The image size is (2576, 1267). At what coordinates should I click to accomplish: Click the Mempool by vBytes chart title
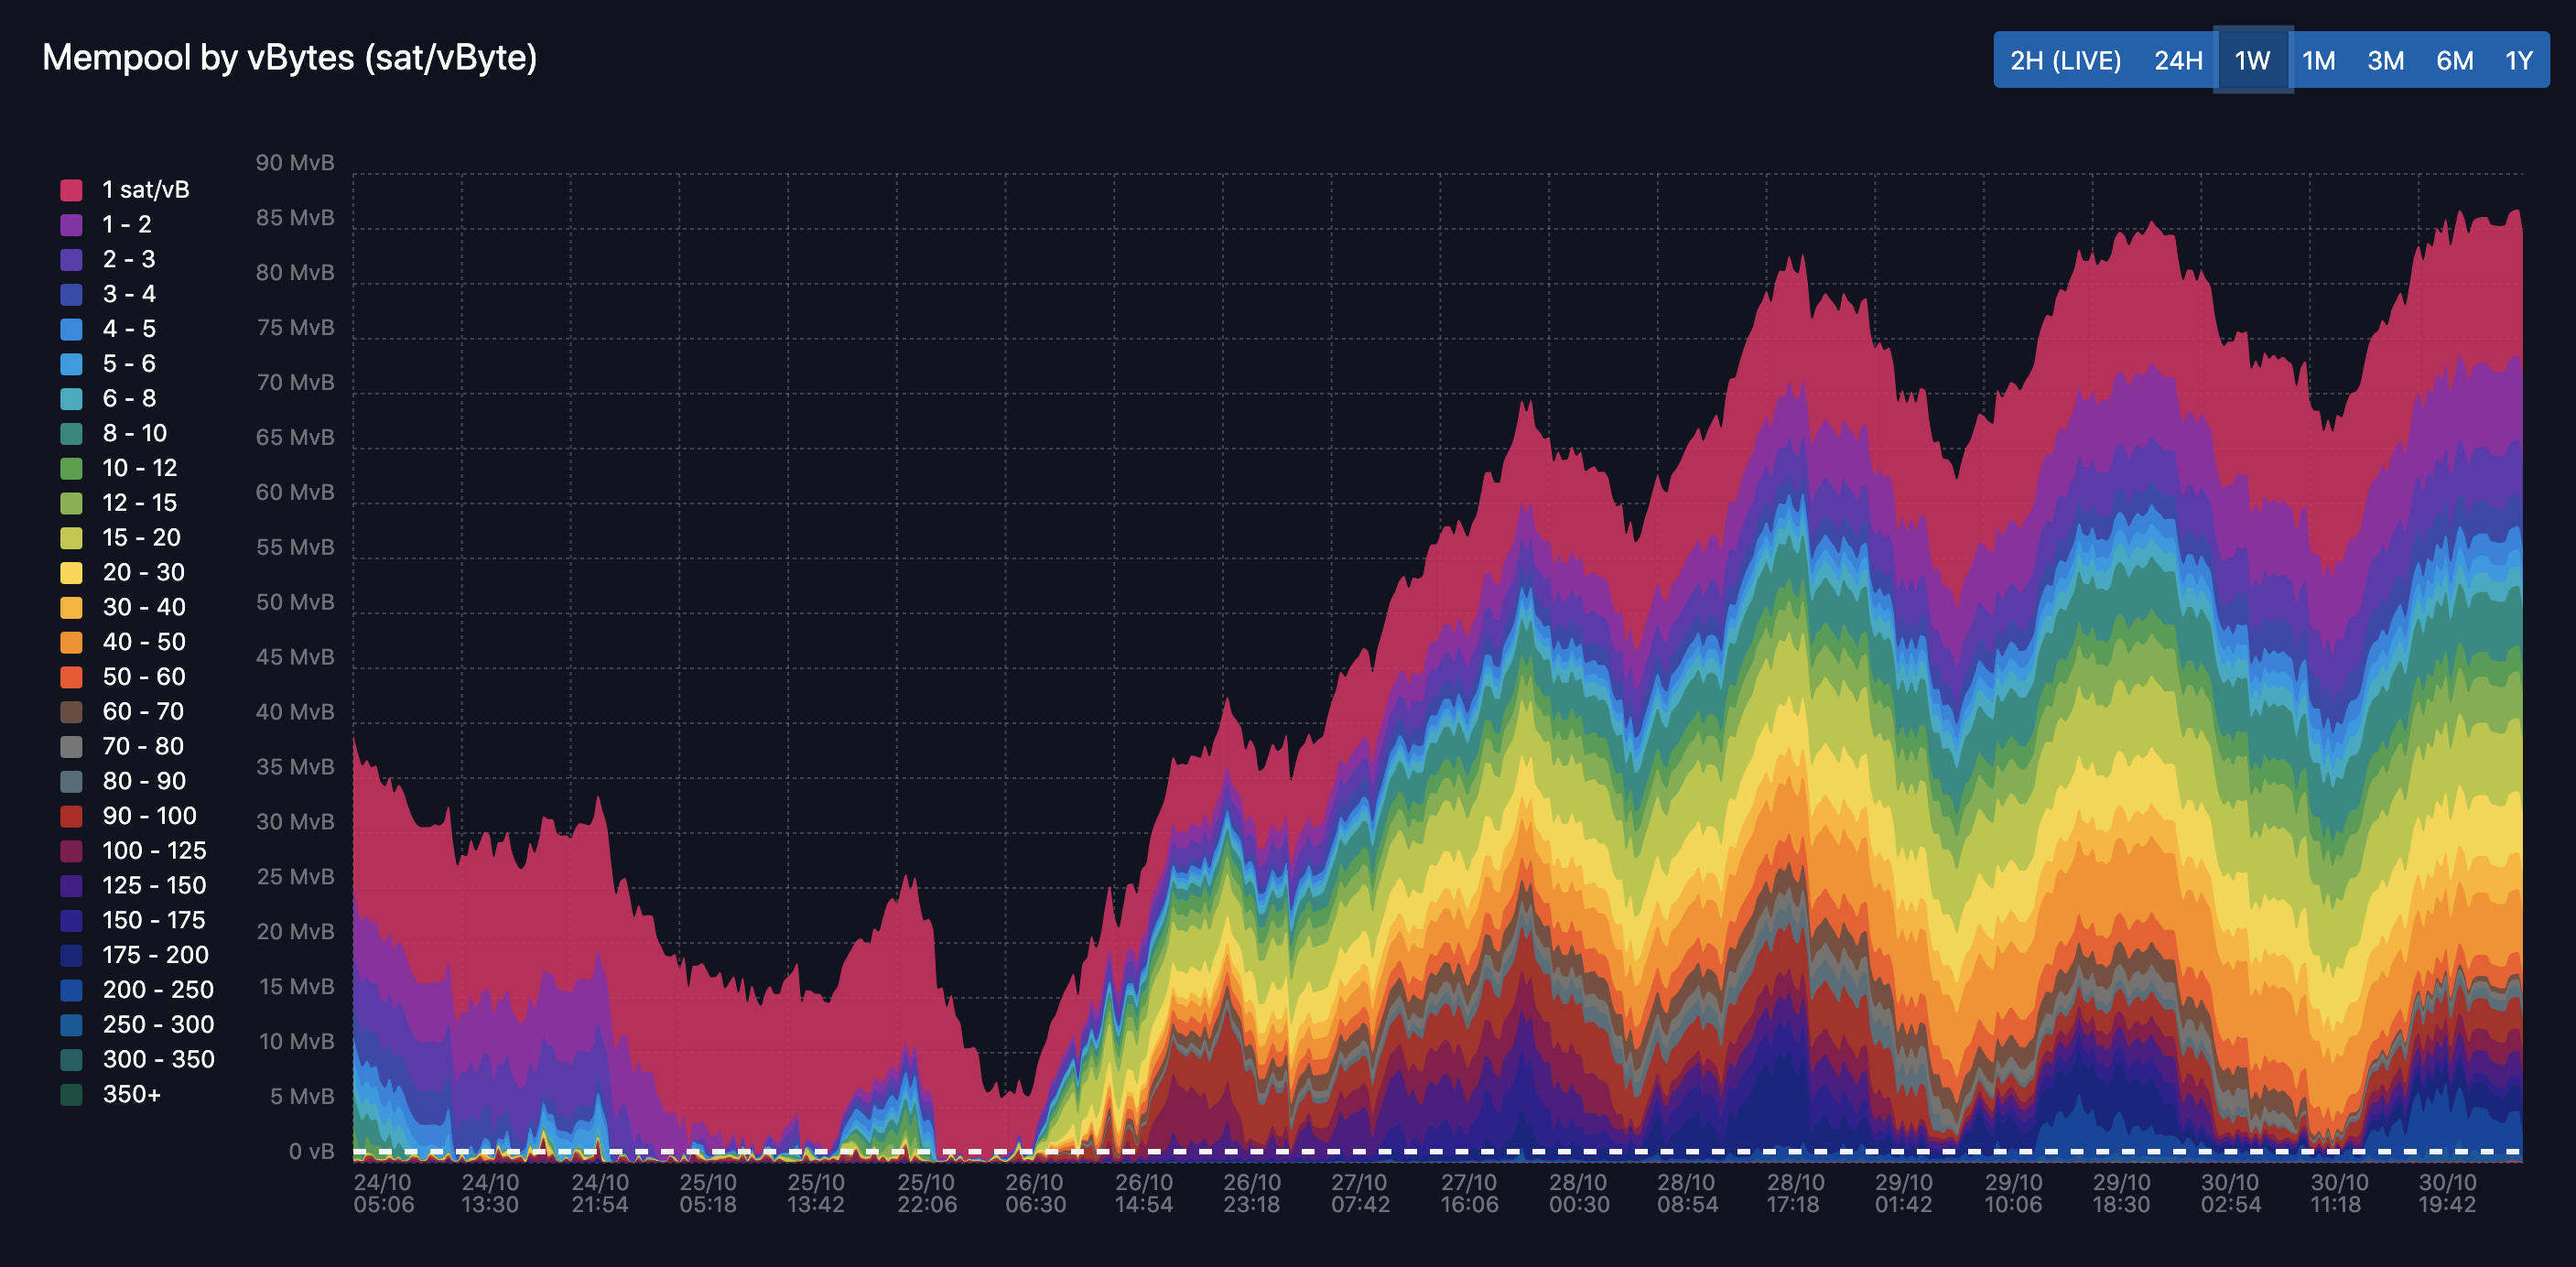point(290,58)
